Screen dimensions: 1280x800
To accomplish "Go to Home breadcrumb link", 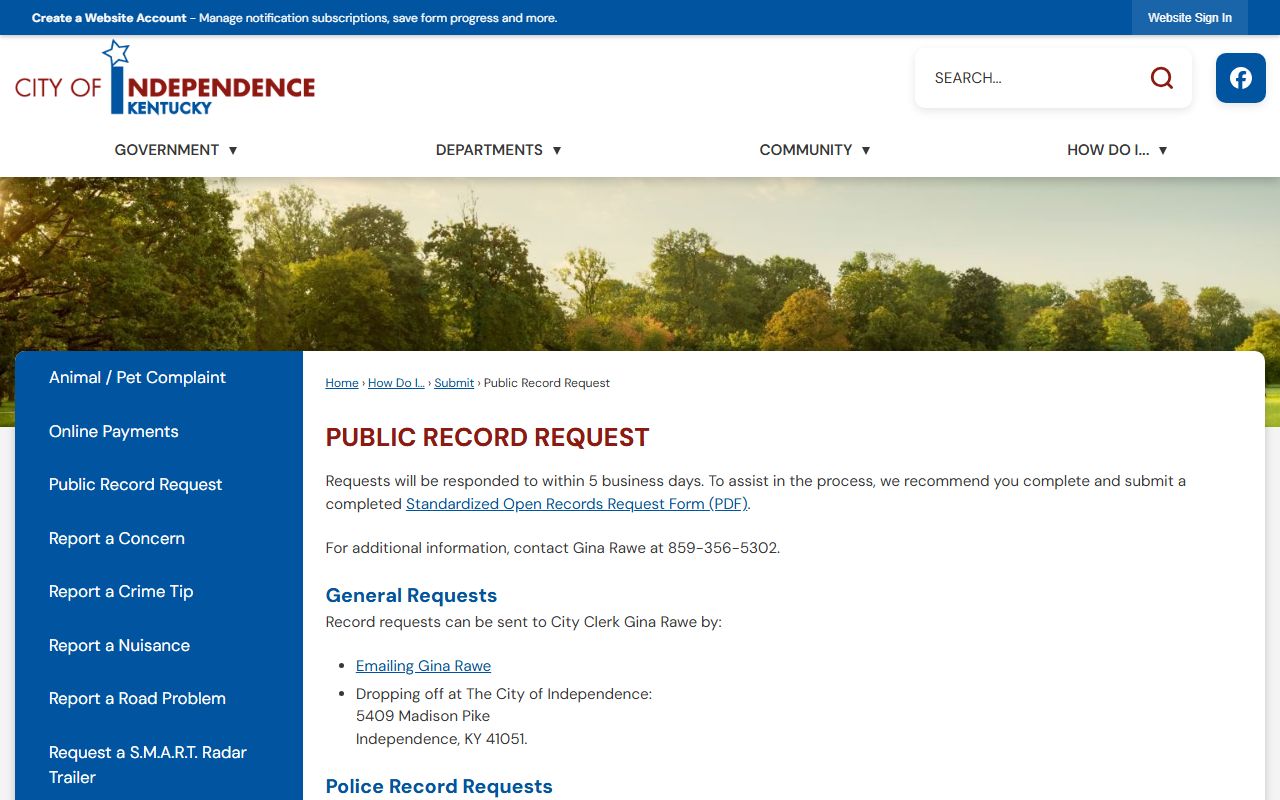I will (342, 383).
